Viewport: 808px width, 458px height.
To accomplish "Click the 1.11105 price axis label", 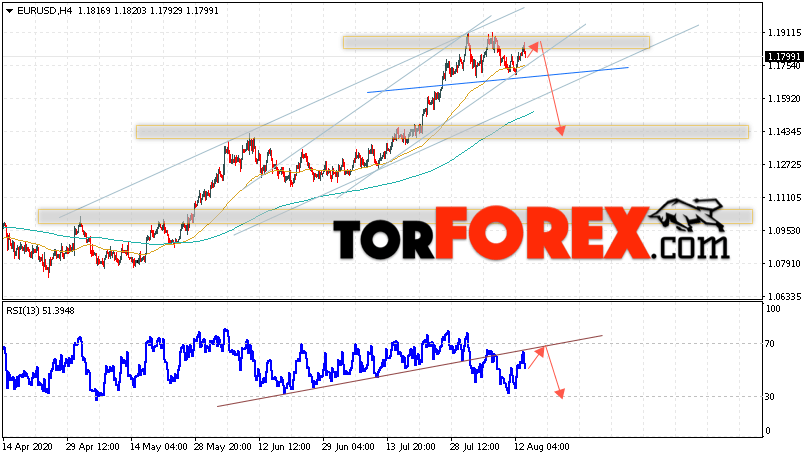I will [784, 198].
